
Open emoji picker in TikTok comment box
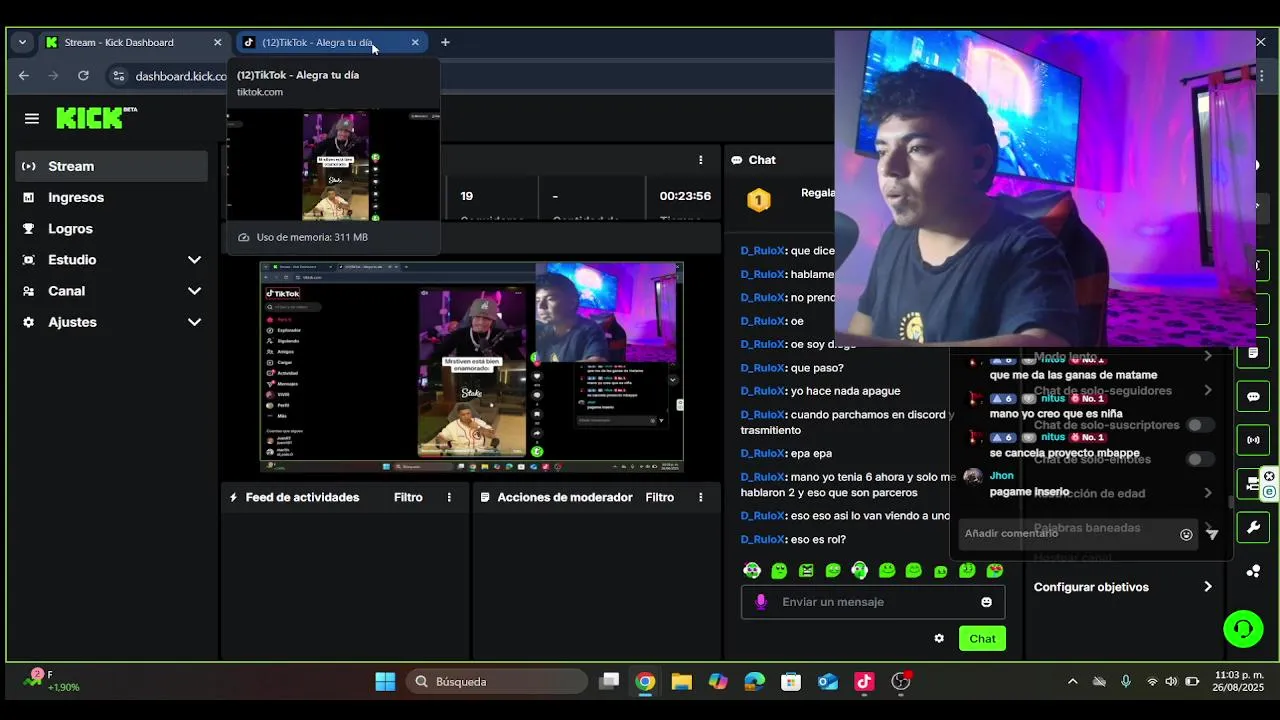[x=1186, y=534]
